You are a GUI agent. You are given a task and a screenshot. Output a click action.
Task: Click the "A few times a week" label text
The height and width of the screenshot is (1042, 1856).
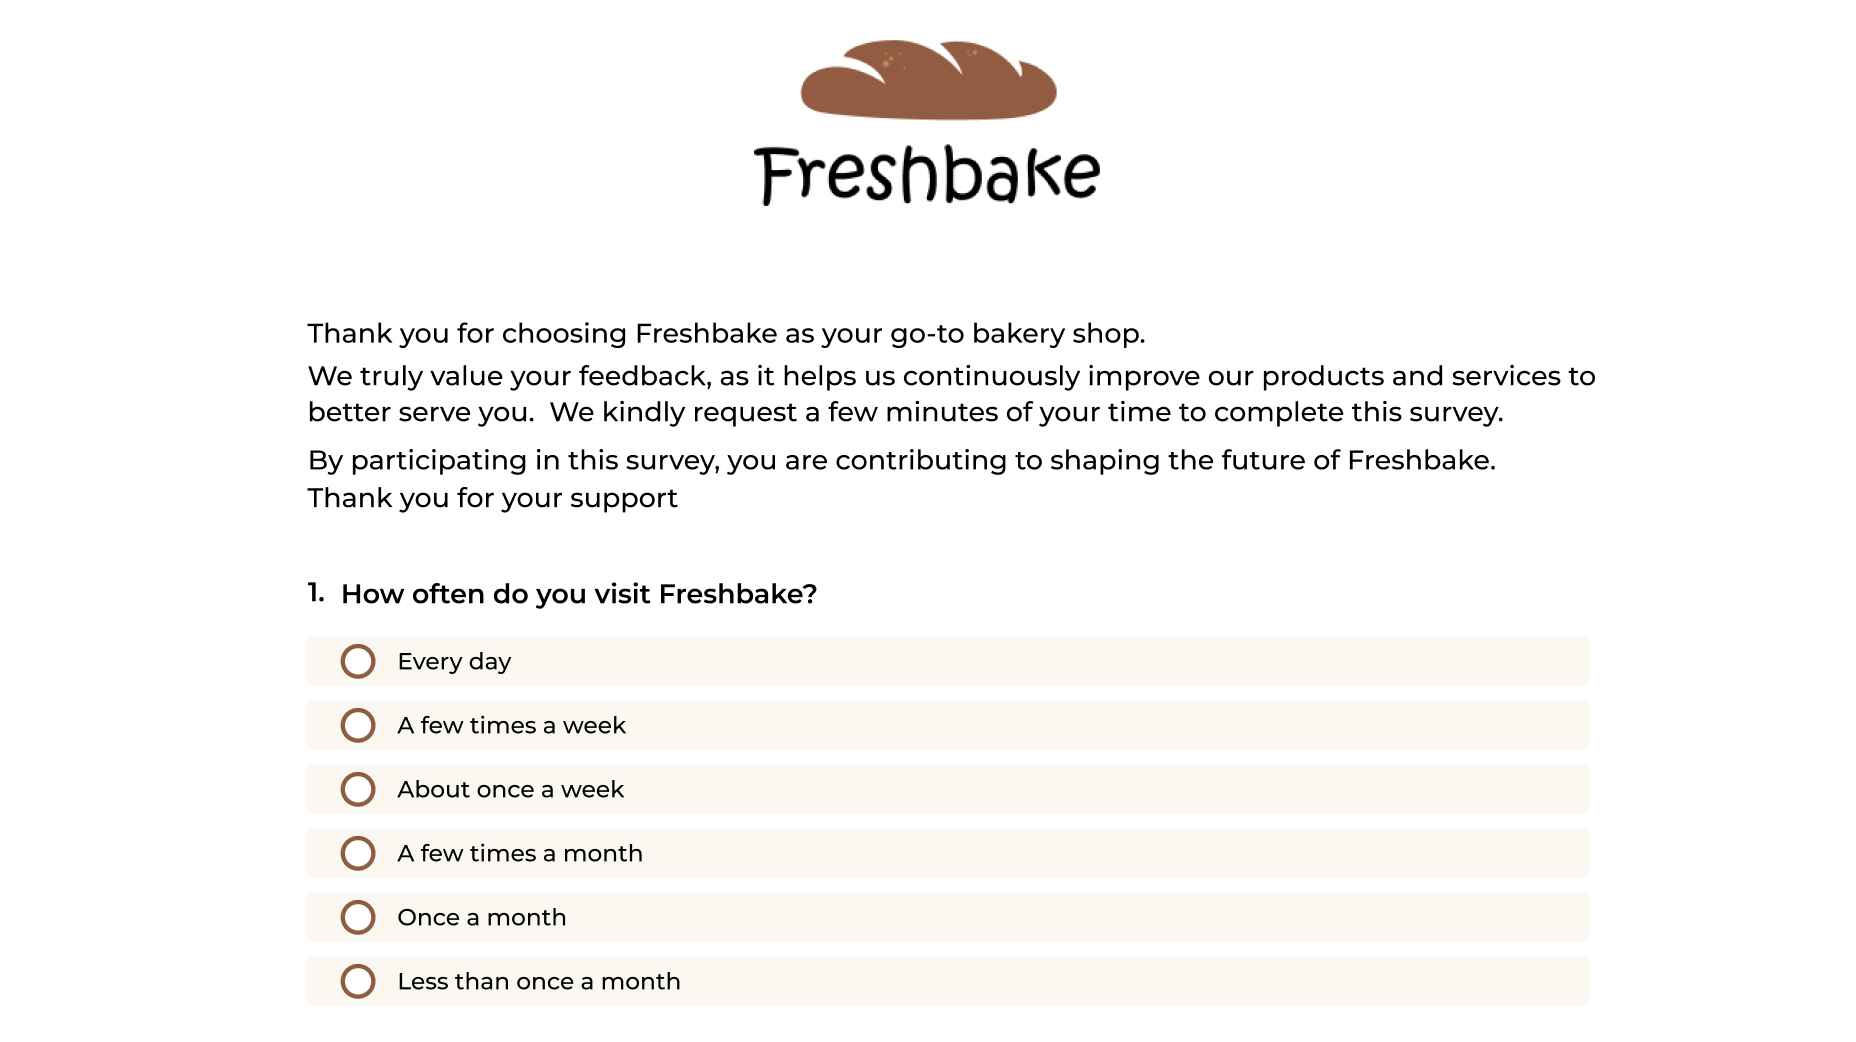(x=511, y=726)
